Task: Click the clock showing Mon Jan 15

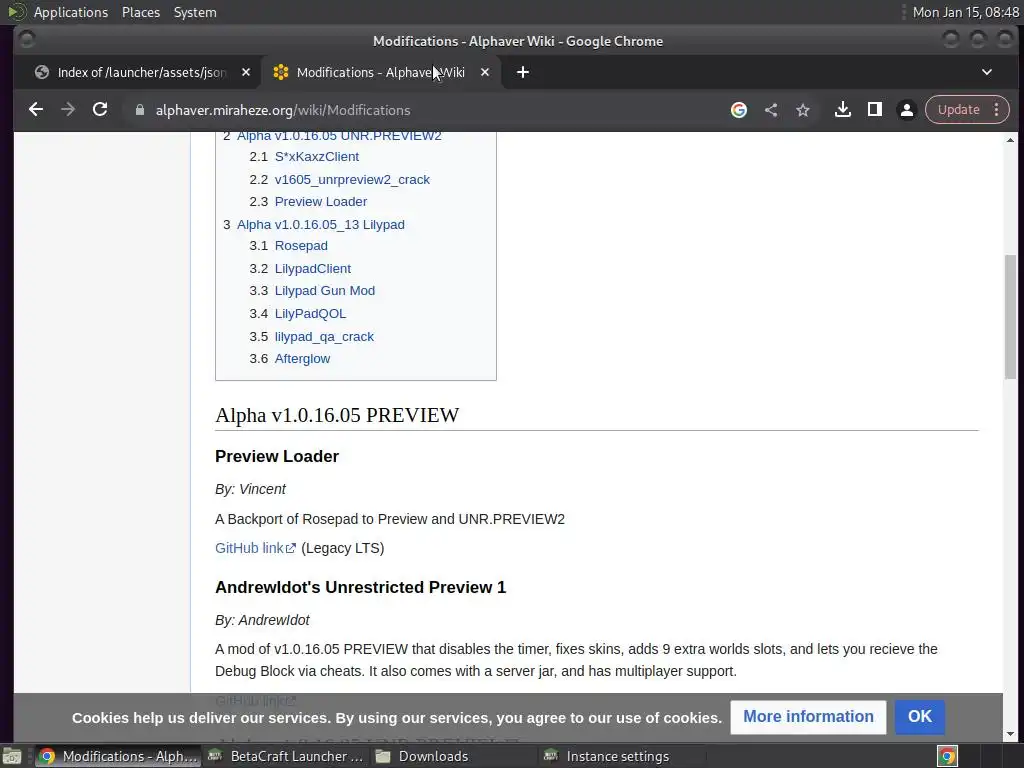Action: pos(965,12)
